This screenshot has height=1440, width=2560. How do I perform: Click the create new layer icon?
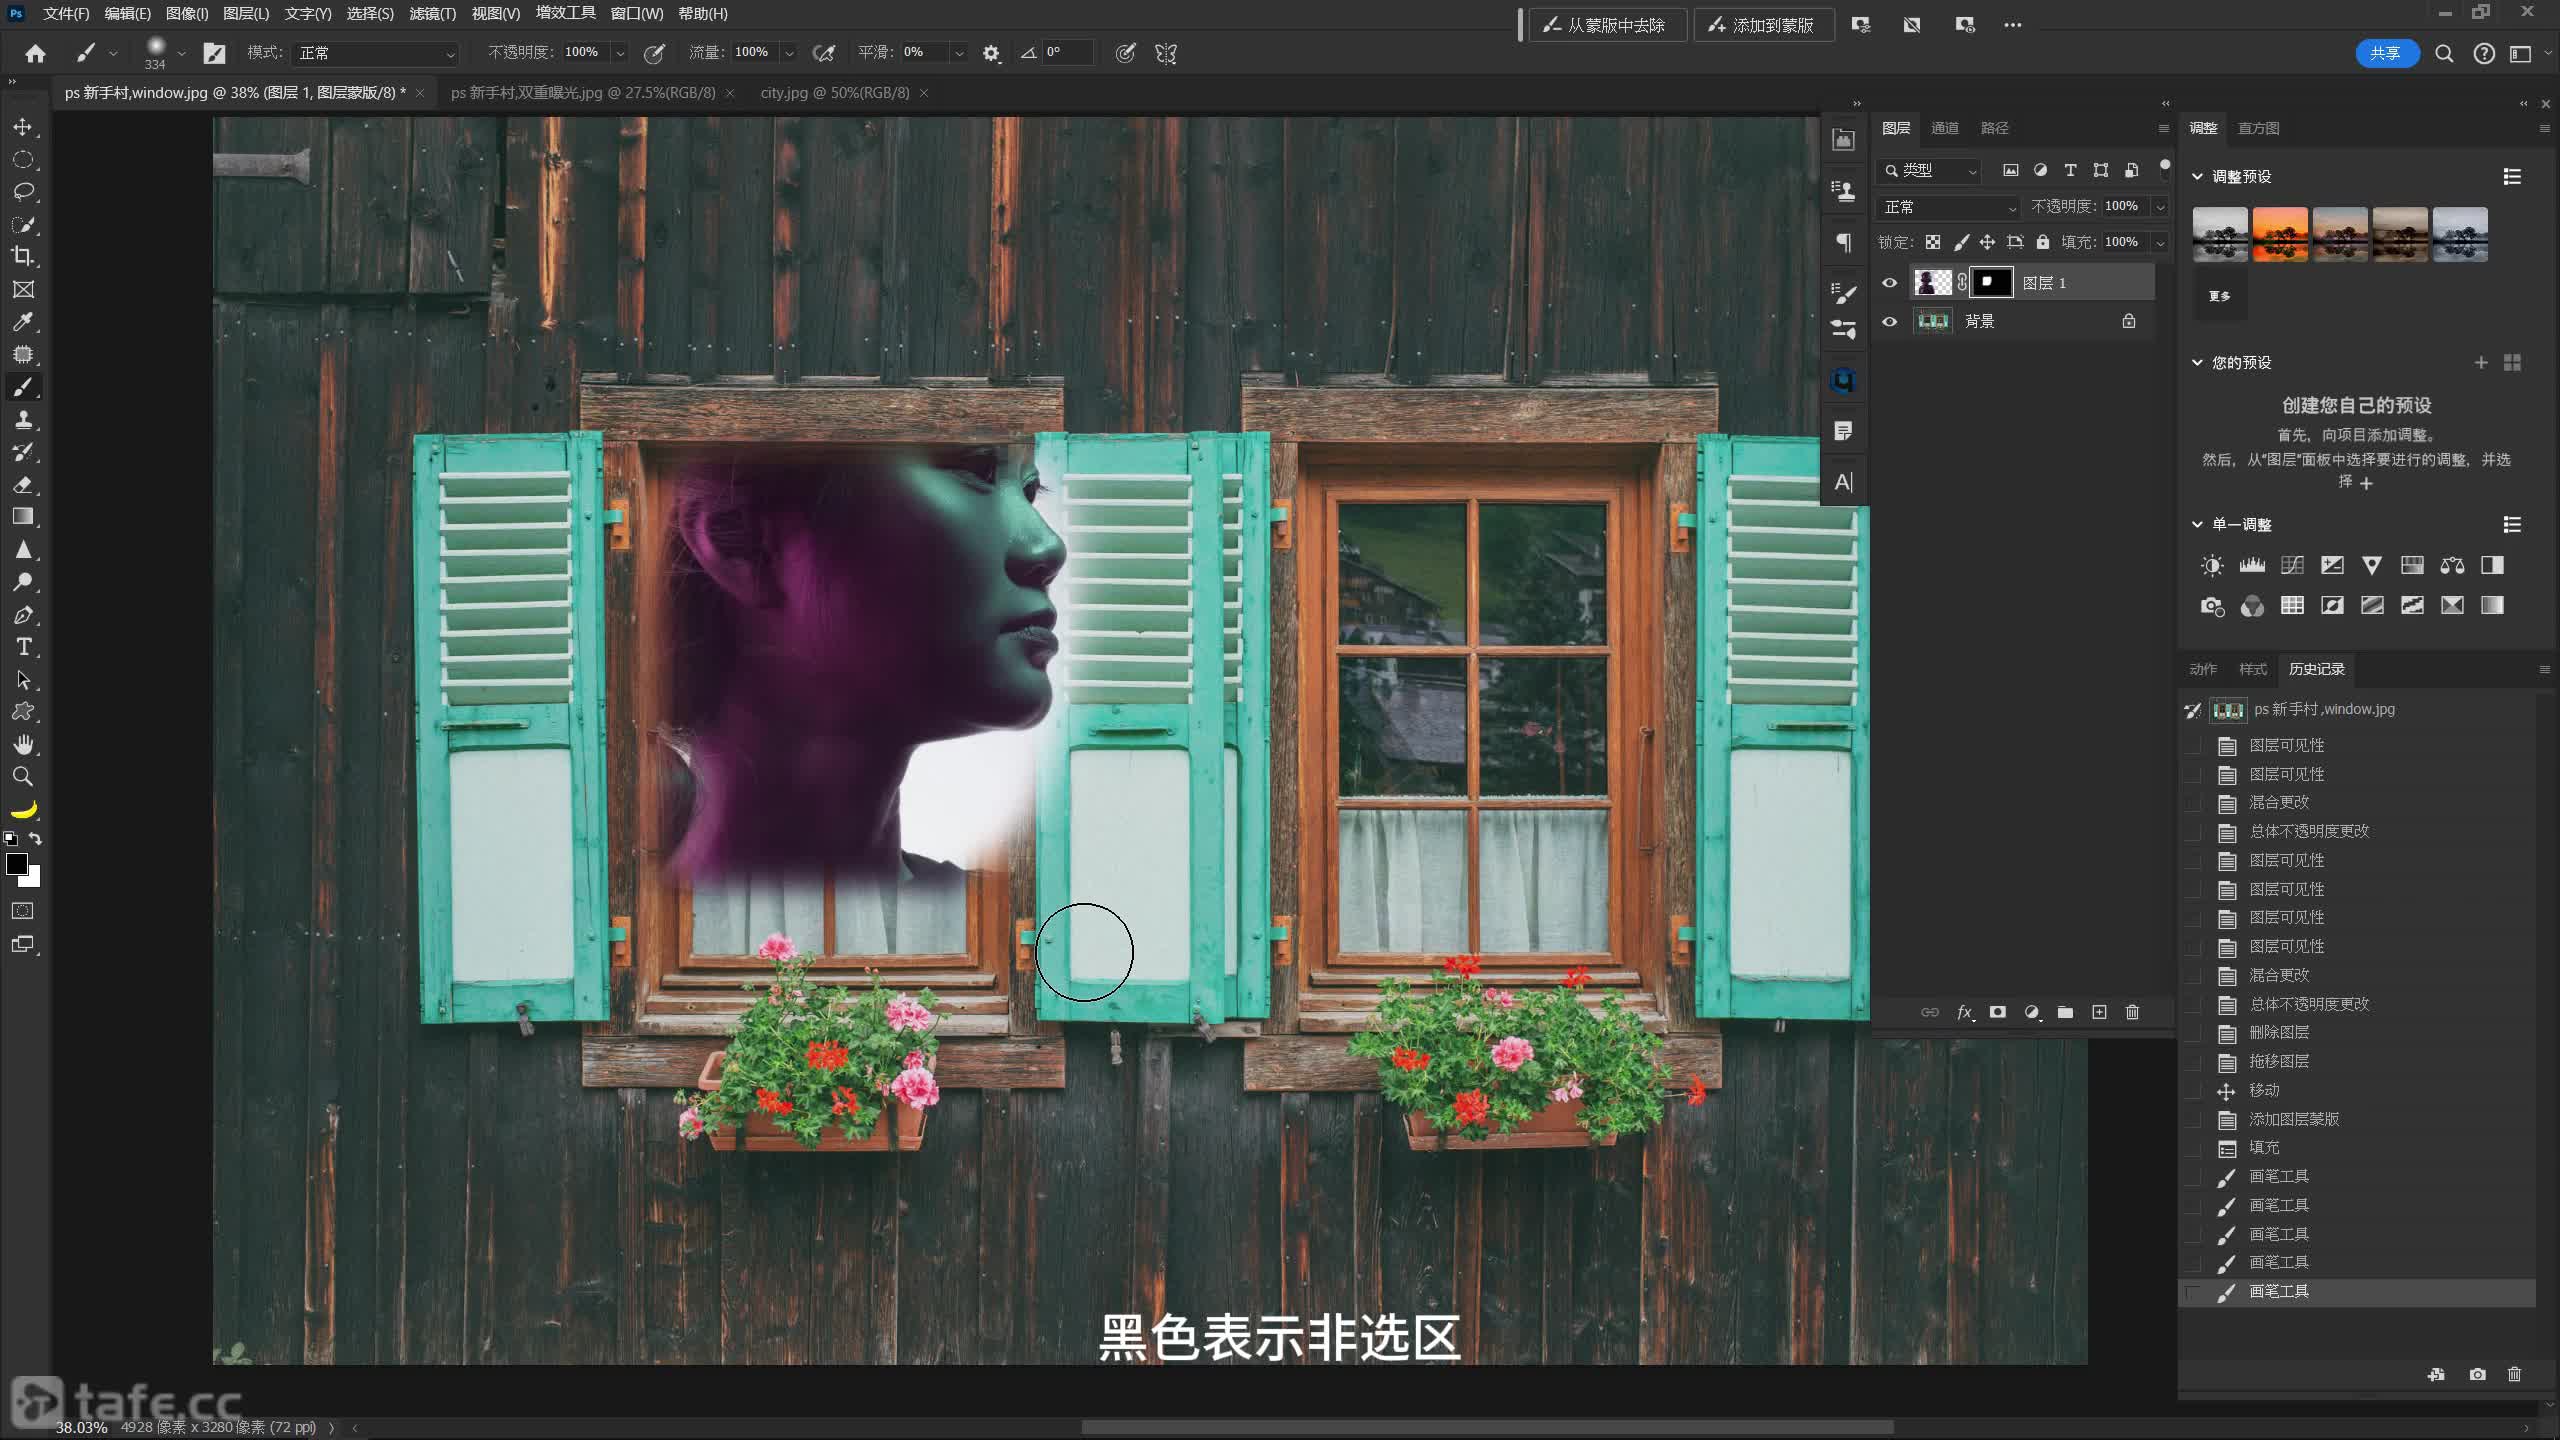(x=2099, y=1012)
